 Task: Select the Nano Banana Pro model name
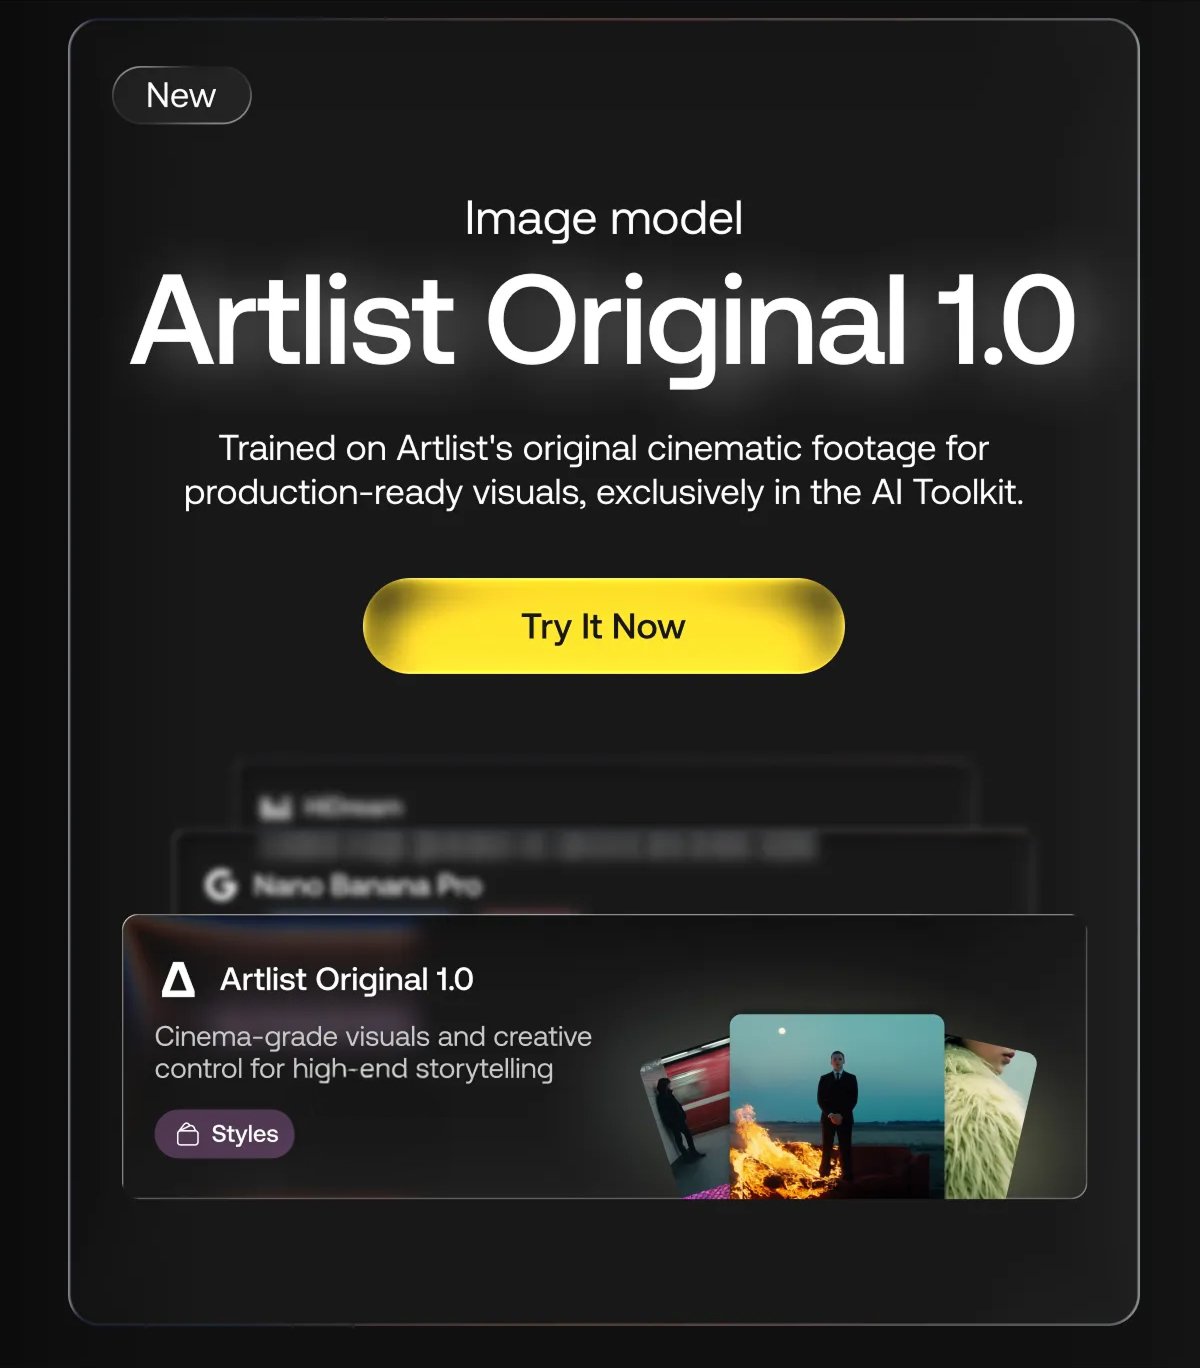pyautogui.click(x=367, y=885)
